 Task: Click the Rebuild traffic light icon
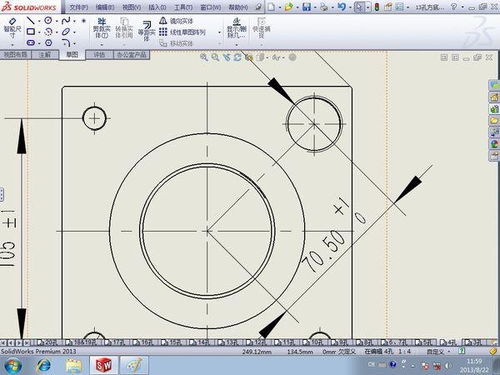pyautogui.click(x=377, y=7)
